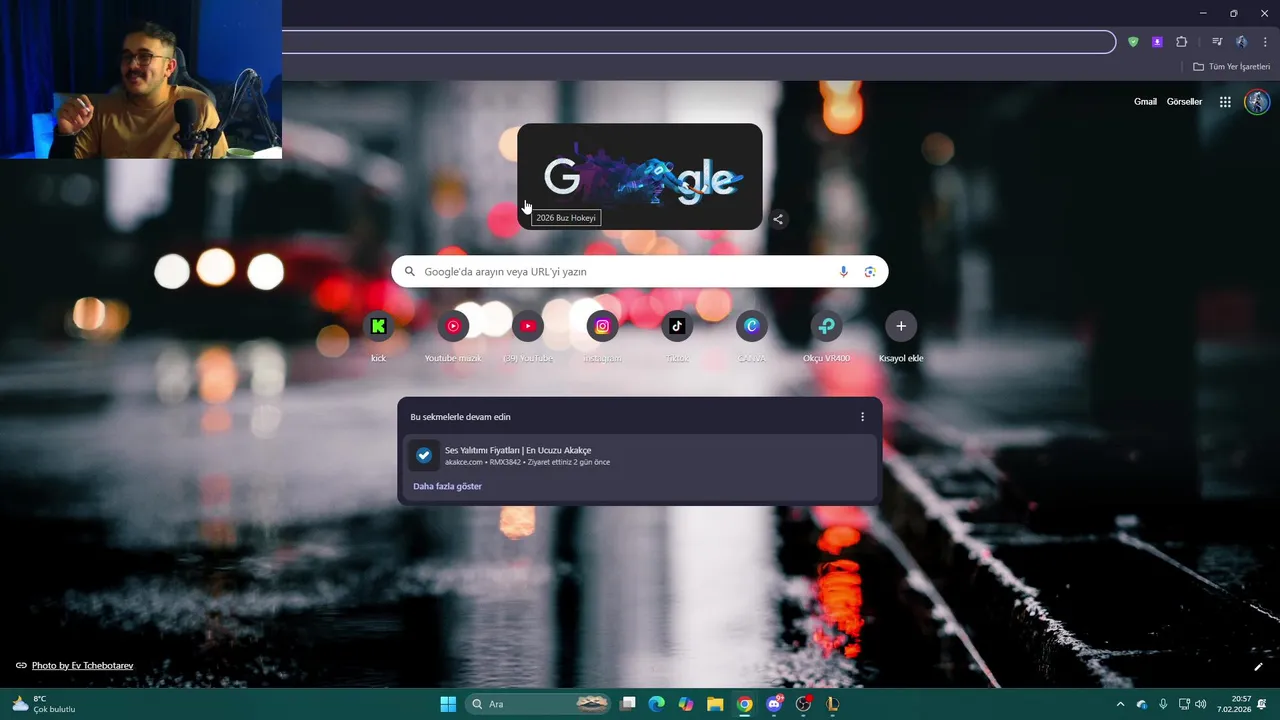The width and height of the screenshot is (1280, 720).
Task: Open the taskbar volume control
Action: point(1200,704)
